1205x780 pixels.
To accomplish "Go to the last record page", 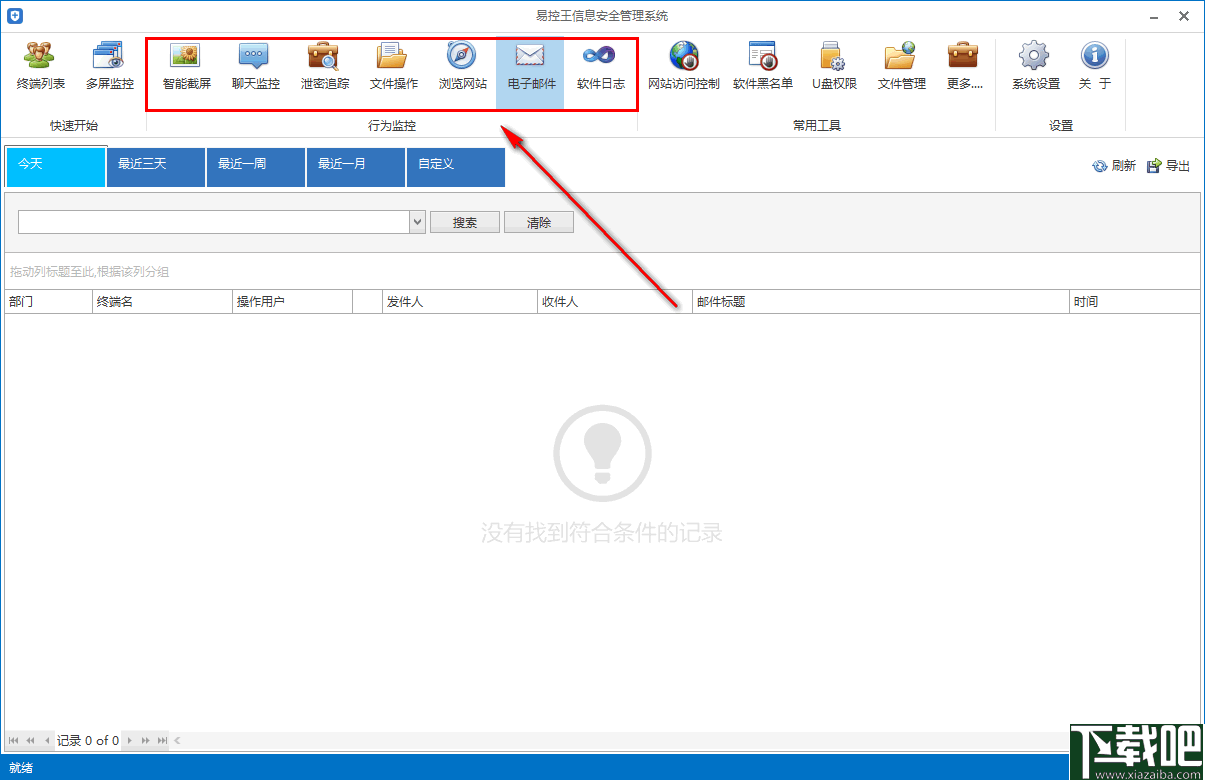I will click(162, 741).
